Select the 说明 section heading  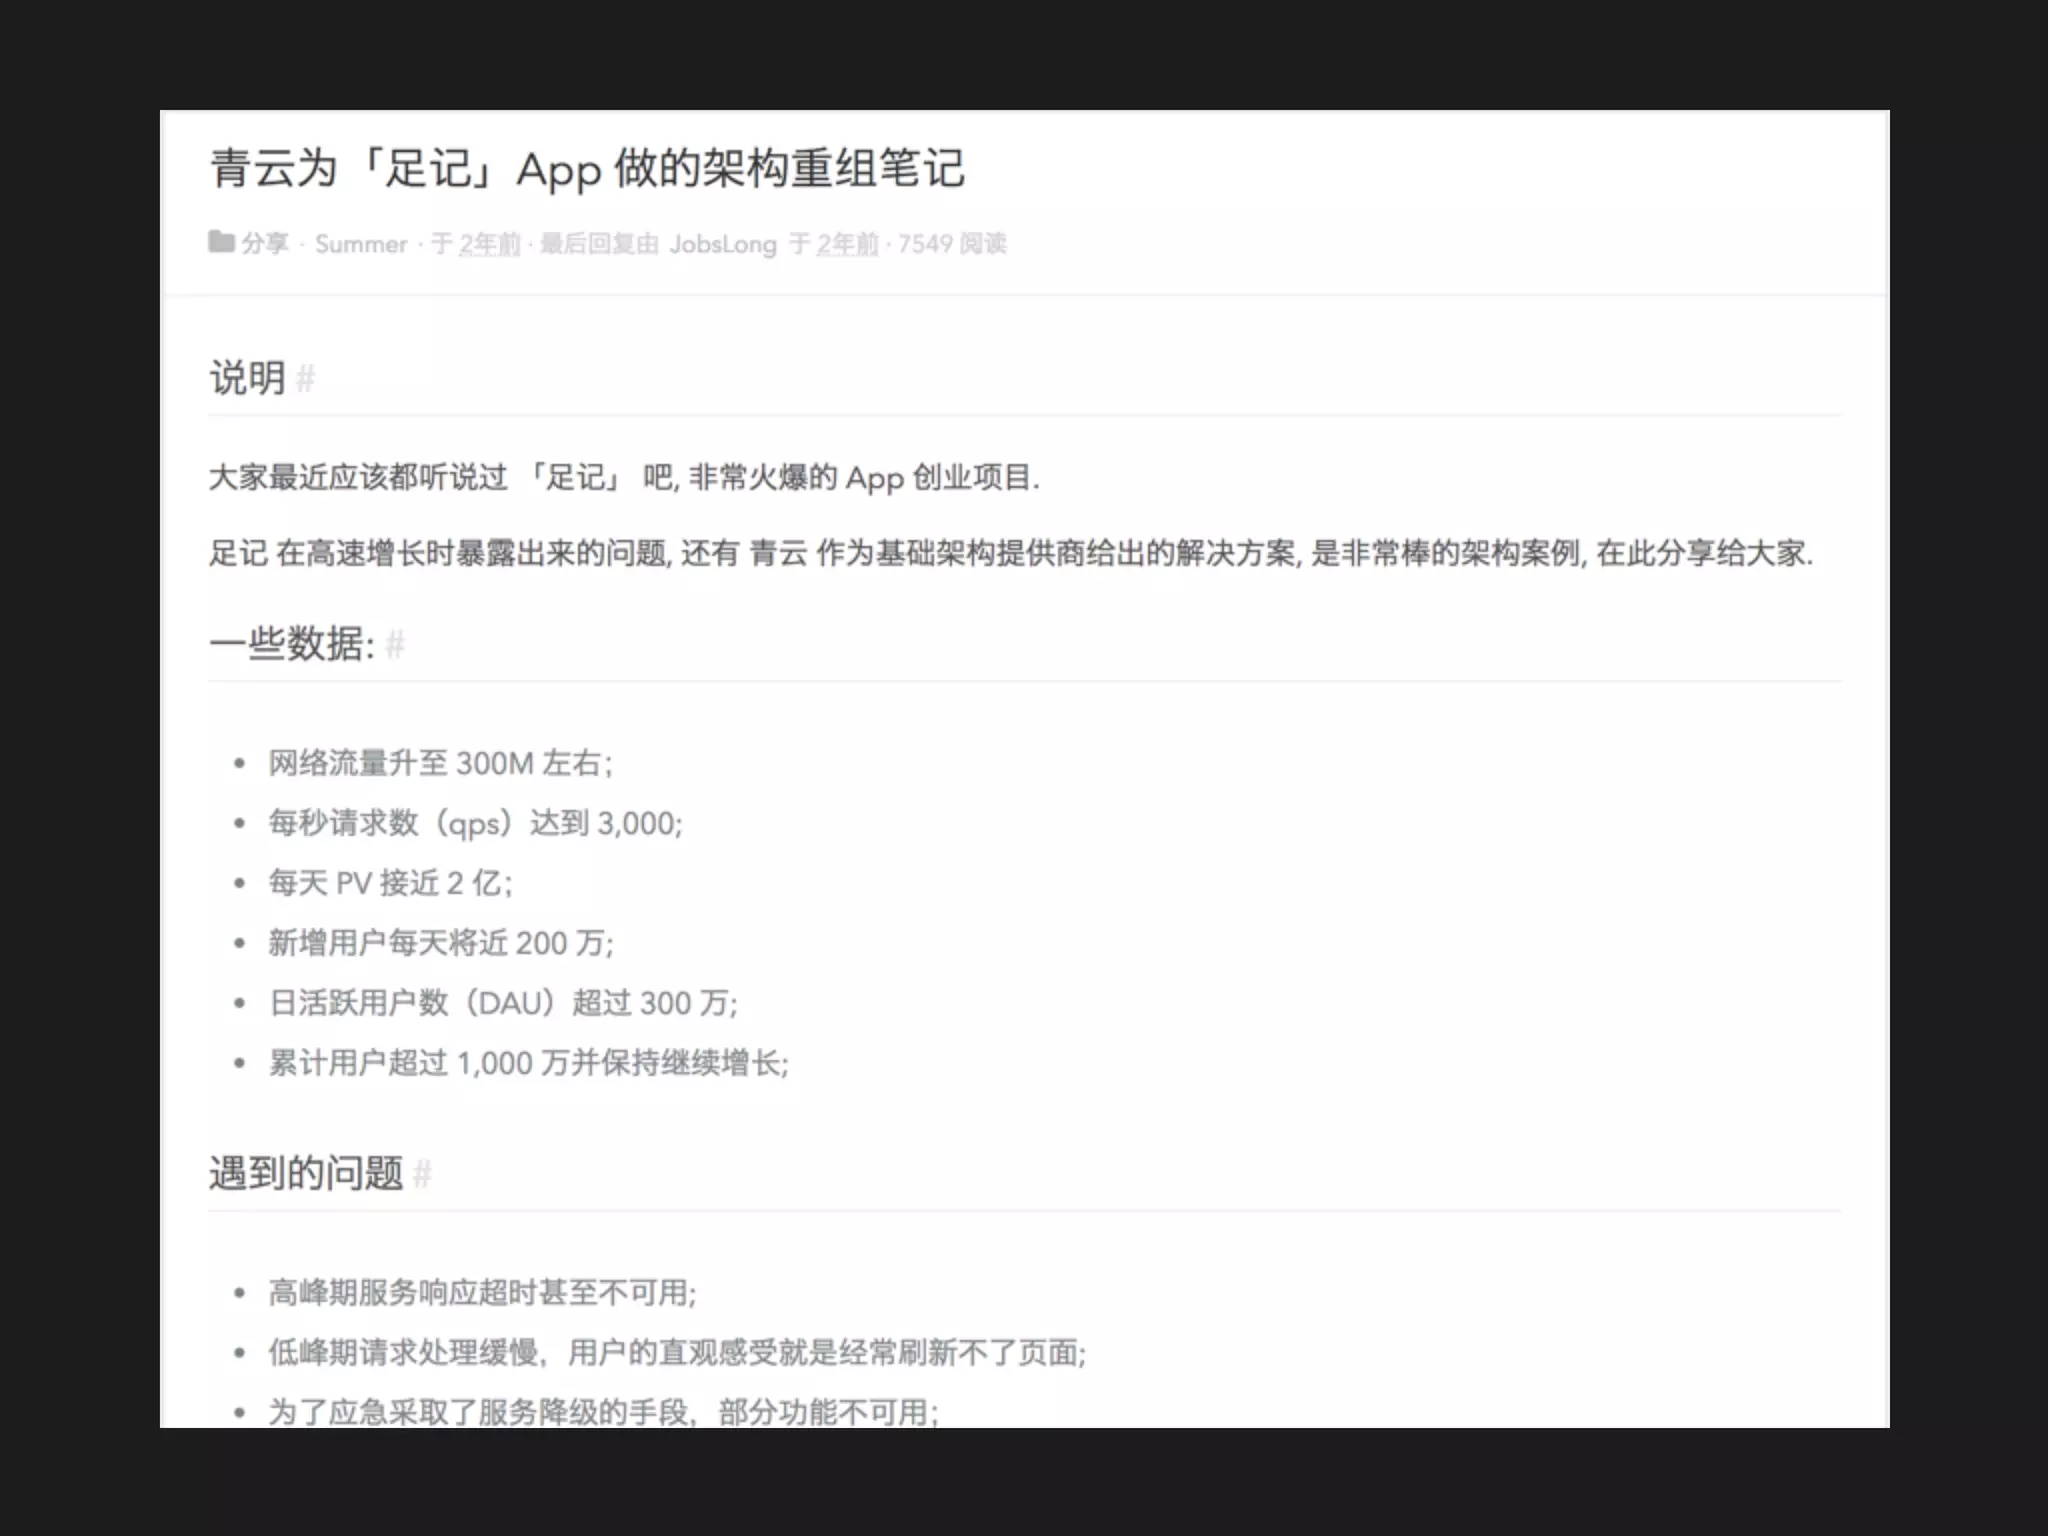[x=247, y=378]
